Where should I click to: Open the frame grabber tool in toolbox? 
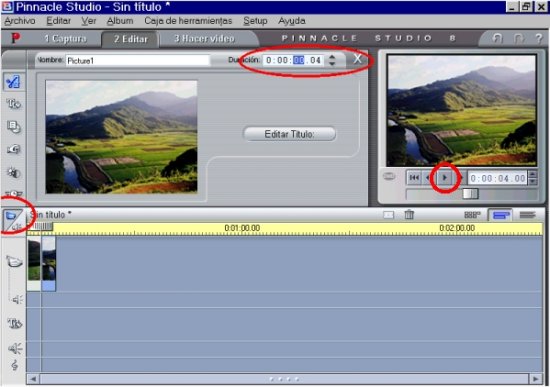[x=14, y=149]
